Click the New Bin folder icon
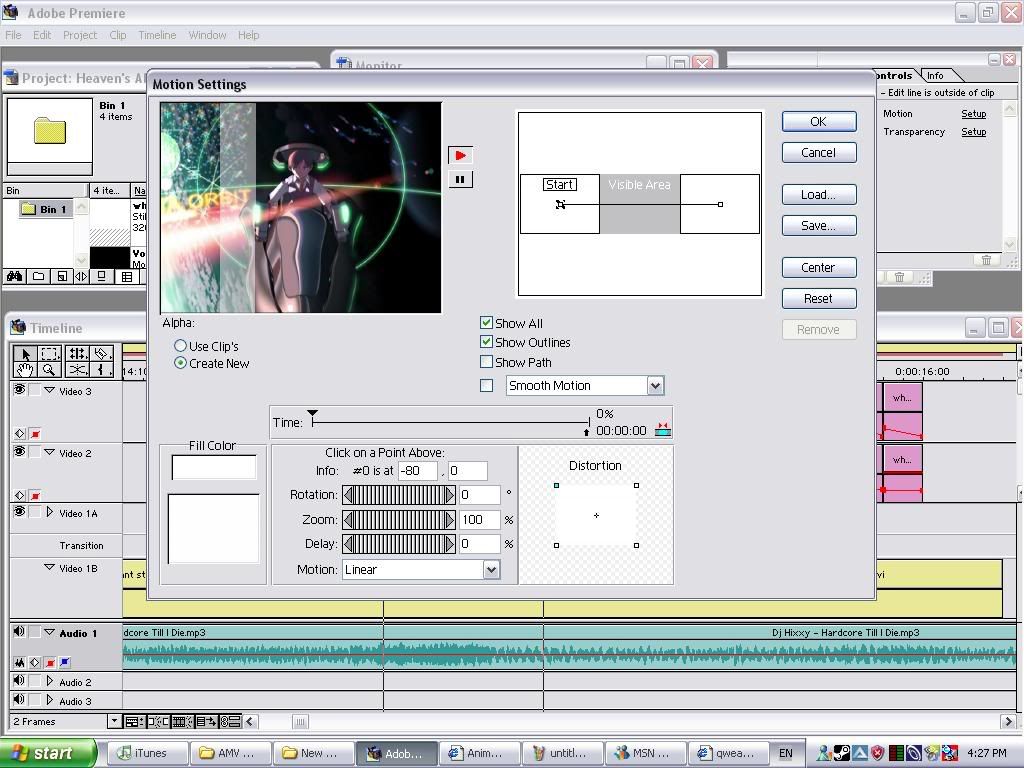The width and height of the screenshot is (1024, 768). (x=38, y=277)
